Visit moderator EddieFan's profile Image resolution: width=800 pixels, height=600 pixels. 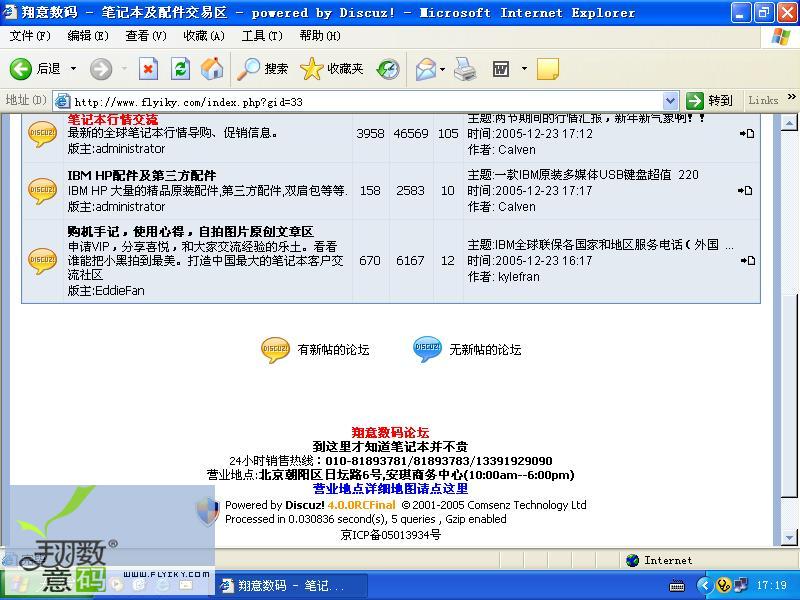(x=120, y=291)
